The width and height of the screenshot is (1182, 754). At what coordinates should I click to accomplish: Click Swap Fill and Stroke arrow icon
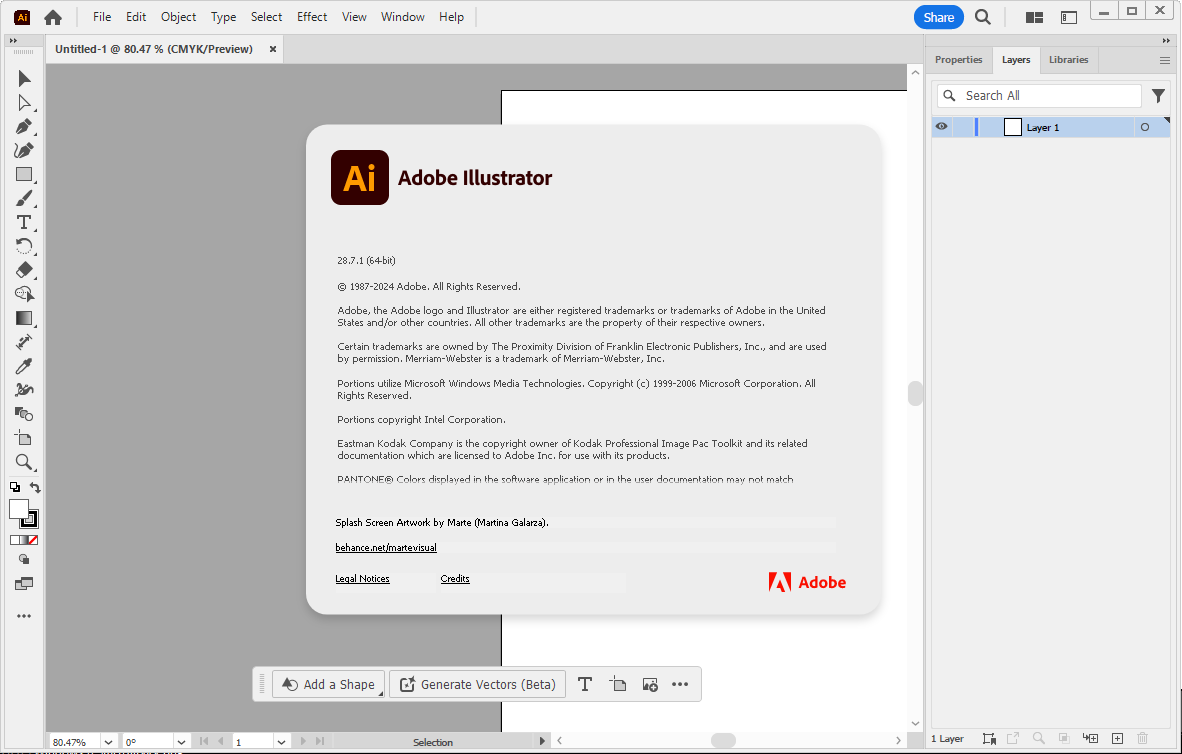pyautogui.click(x=35, y=487)
